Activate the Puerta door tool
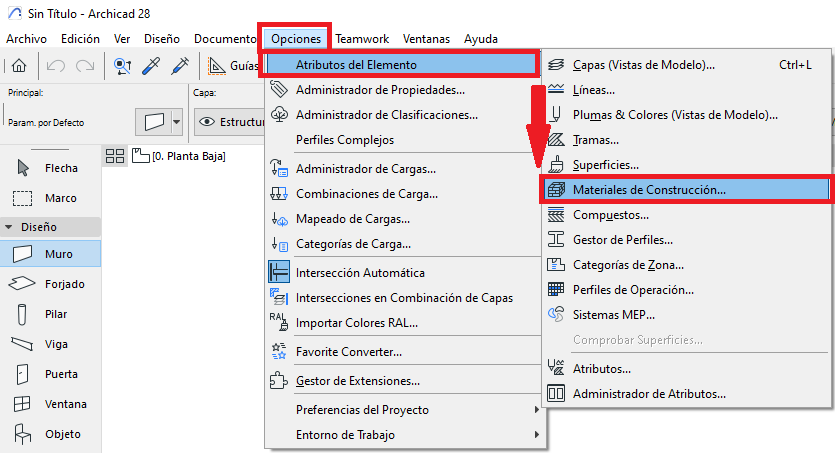Viewport: 835px width, 453px height. click(x=50, y=374)
